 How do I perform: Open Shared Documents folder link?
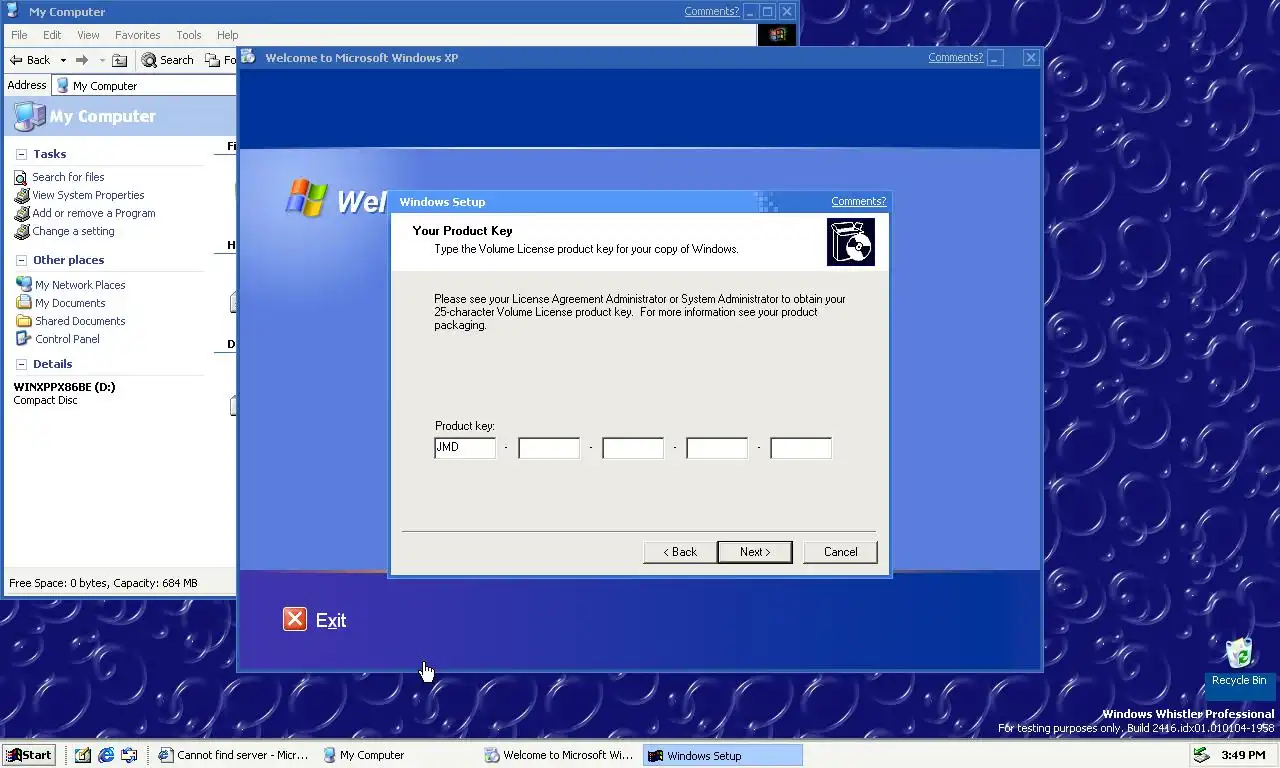tap(80, 321)
